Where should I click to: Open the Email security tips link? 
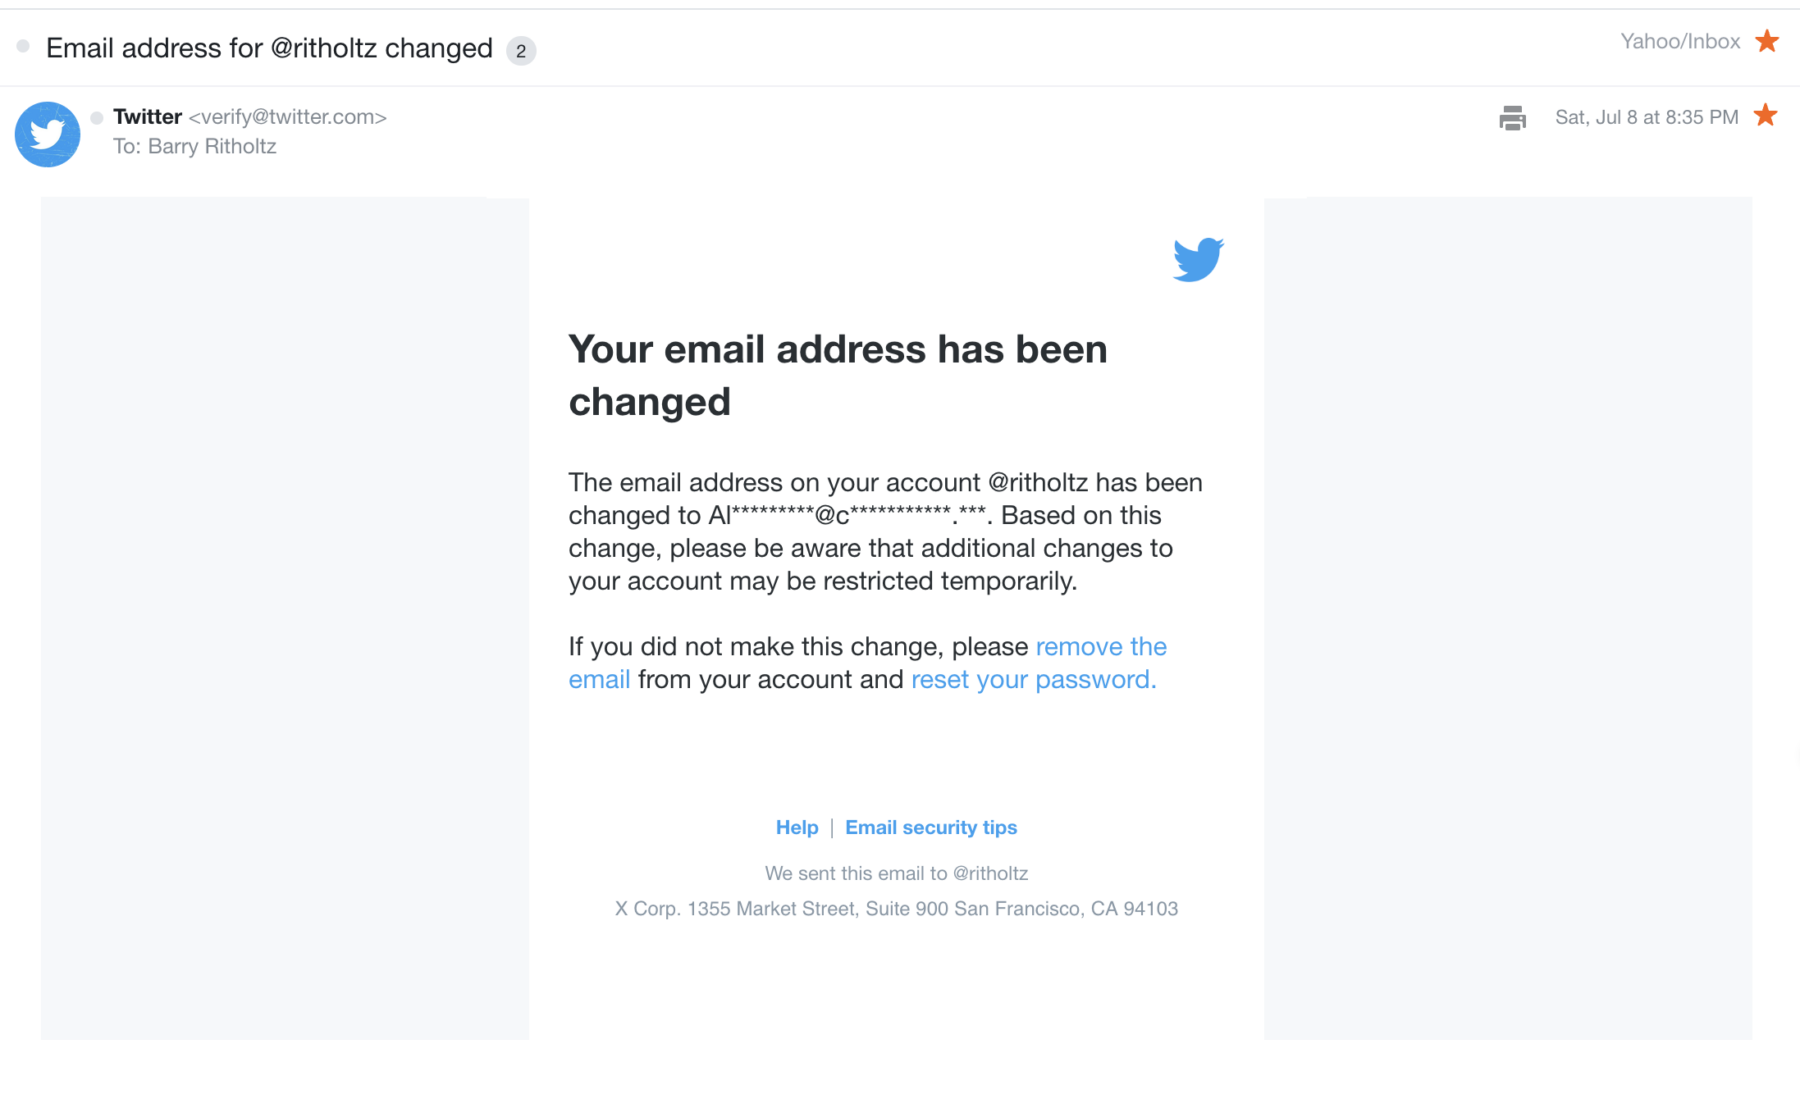coord(930,827)
